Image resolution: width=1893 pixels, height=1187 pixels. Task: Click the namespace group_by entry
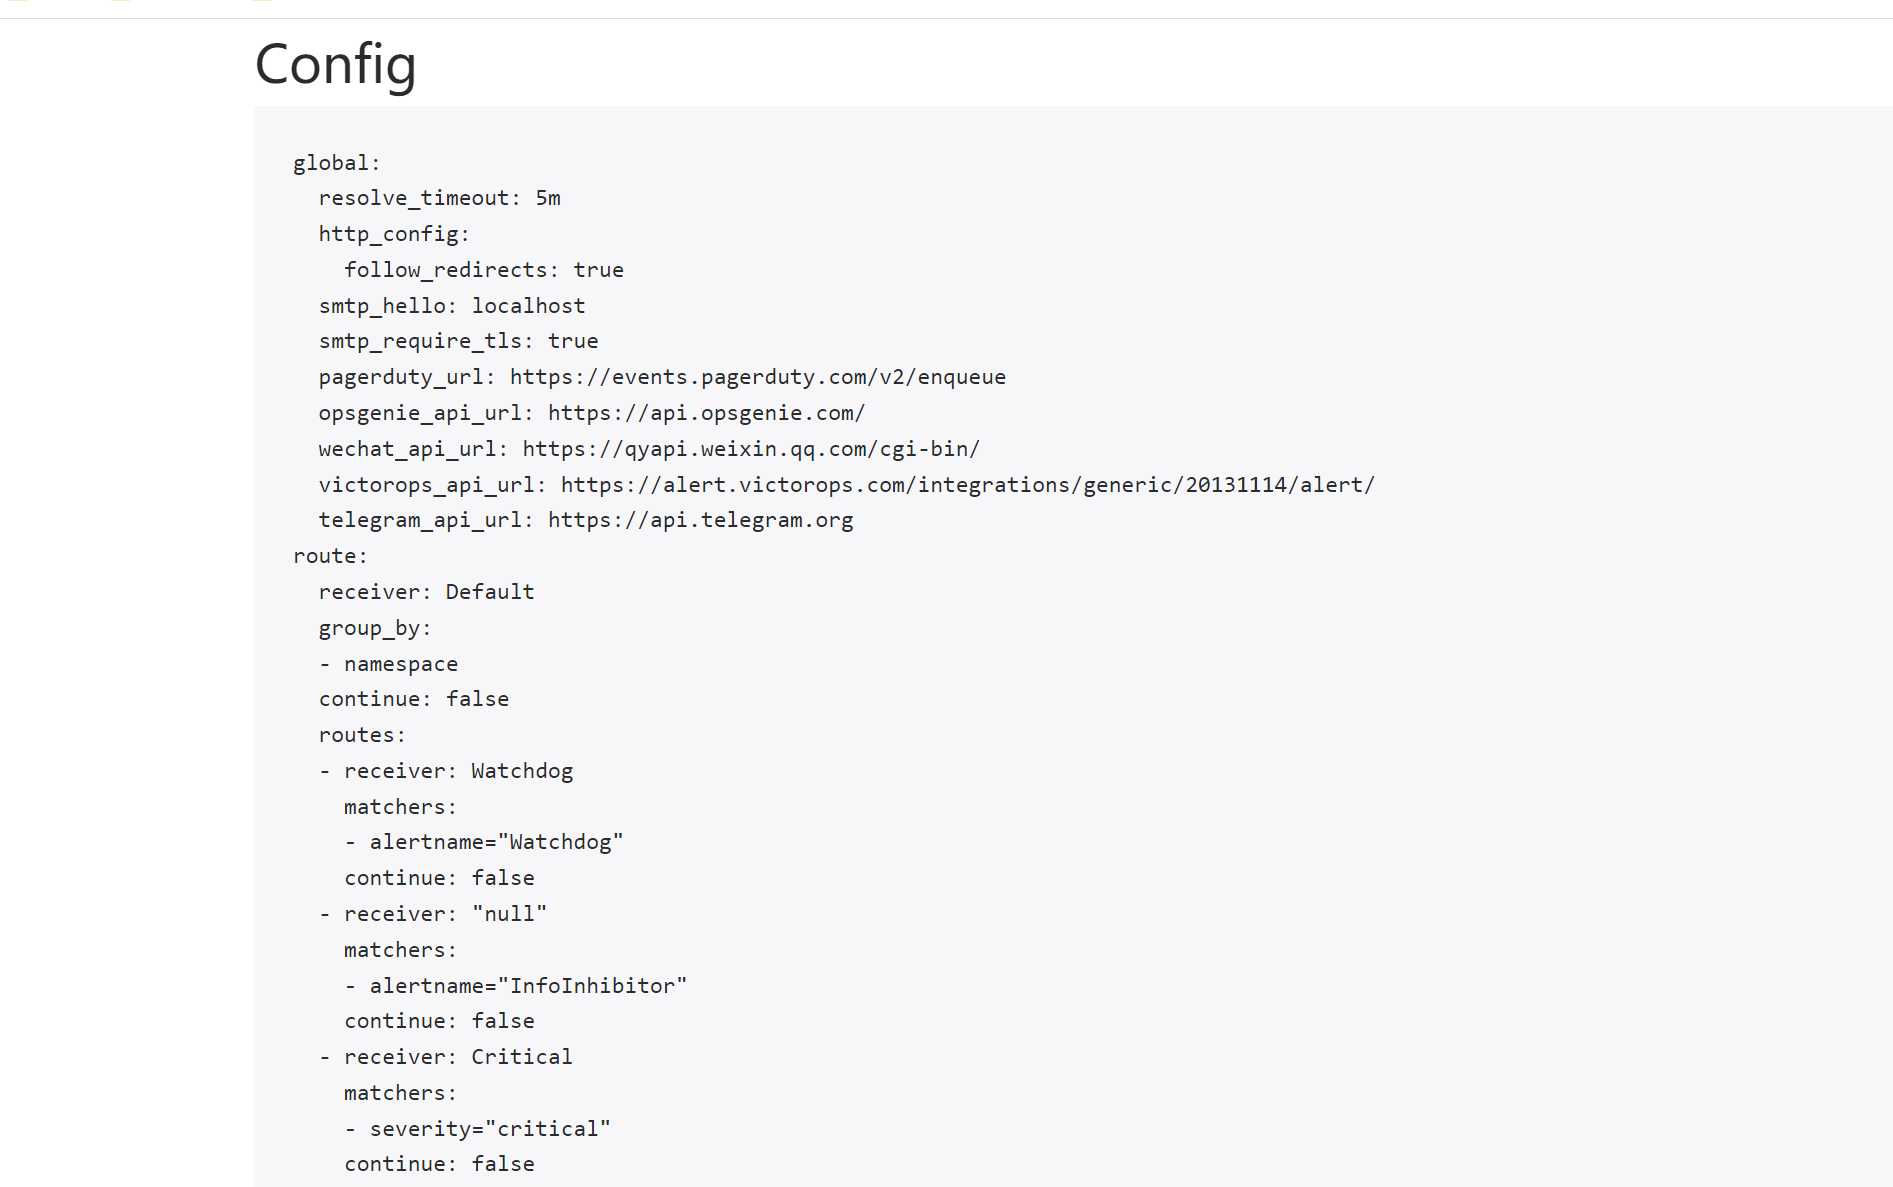click(401, 664)
